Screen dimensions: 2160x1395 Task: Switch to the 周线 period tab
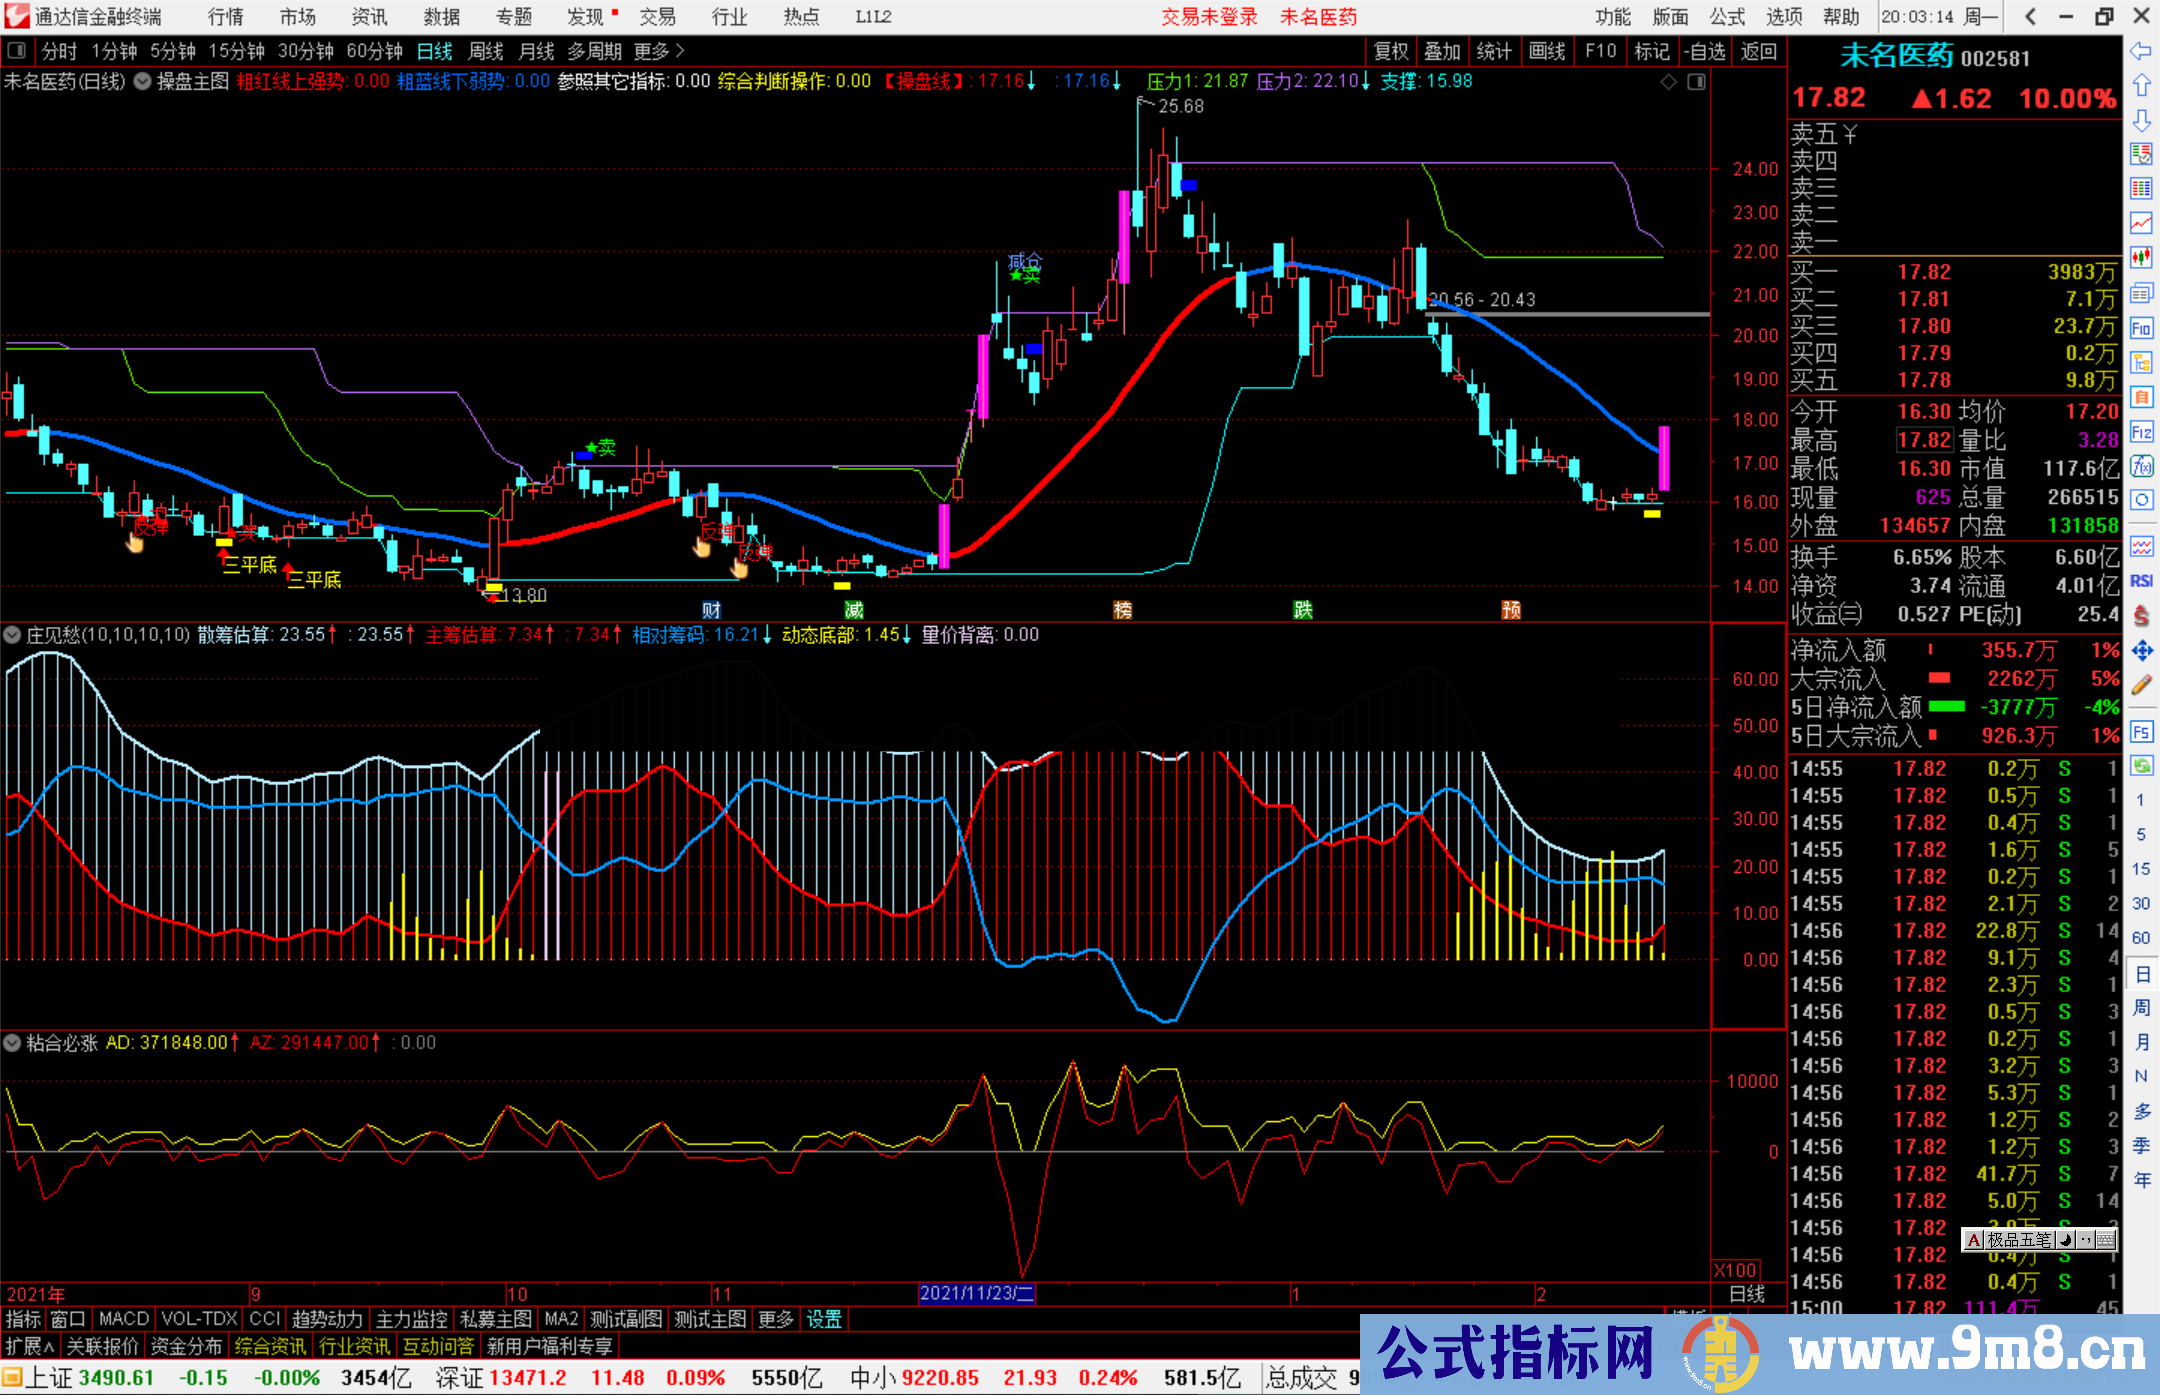[x=486, y=50]
